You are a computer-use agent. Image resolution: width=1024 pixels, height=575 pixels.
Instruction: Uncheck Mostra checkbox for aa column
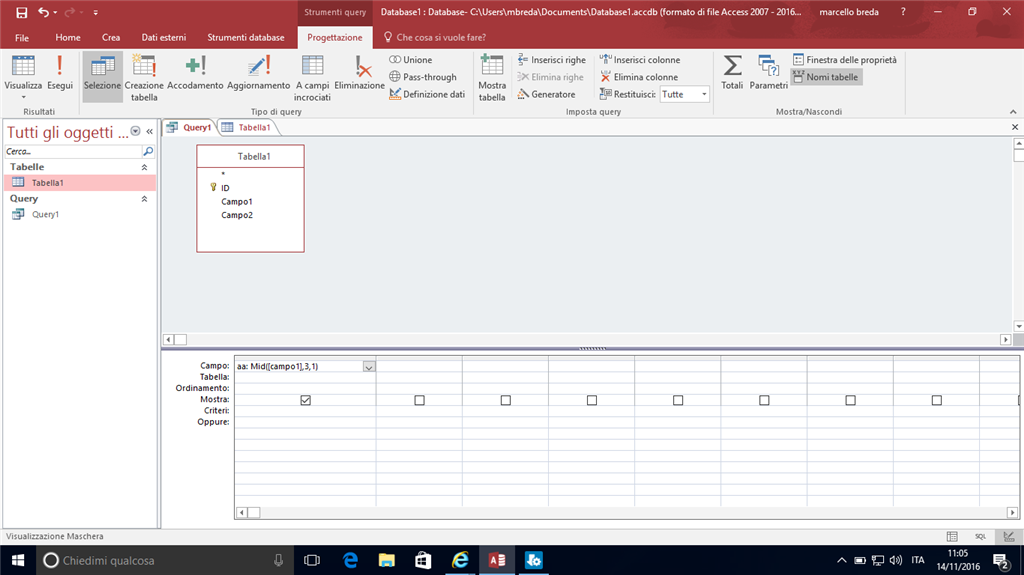(x=306, y=400)
